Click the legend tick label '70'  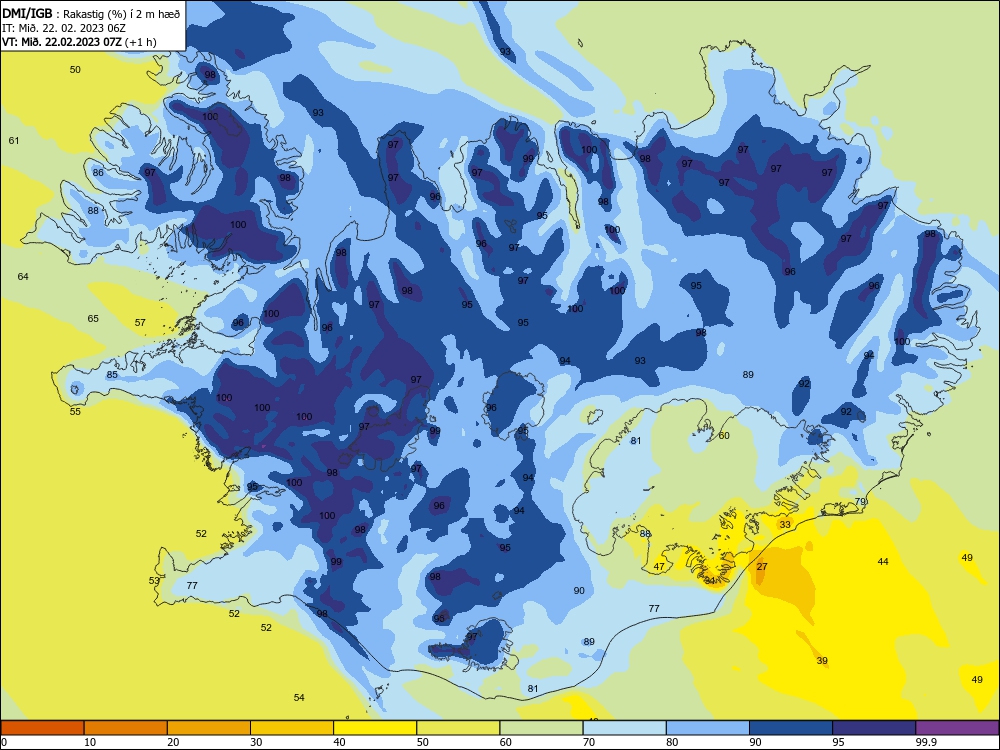(x=589, y=742)
